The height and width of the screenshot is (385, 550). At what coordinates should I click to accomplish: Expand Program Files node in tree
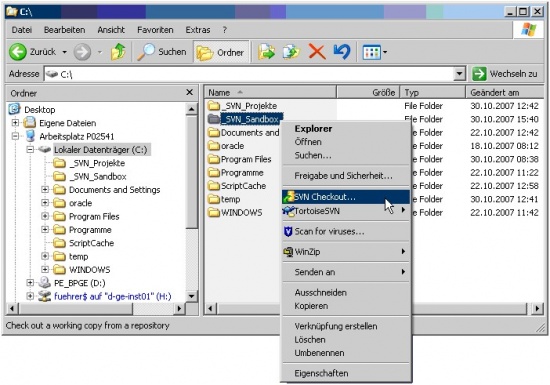click(x=45, y=216)
